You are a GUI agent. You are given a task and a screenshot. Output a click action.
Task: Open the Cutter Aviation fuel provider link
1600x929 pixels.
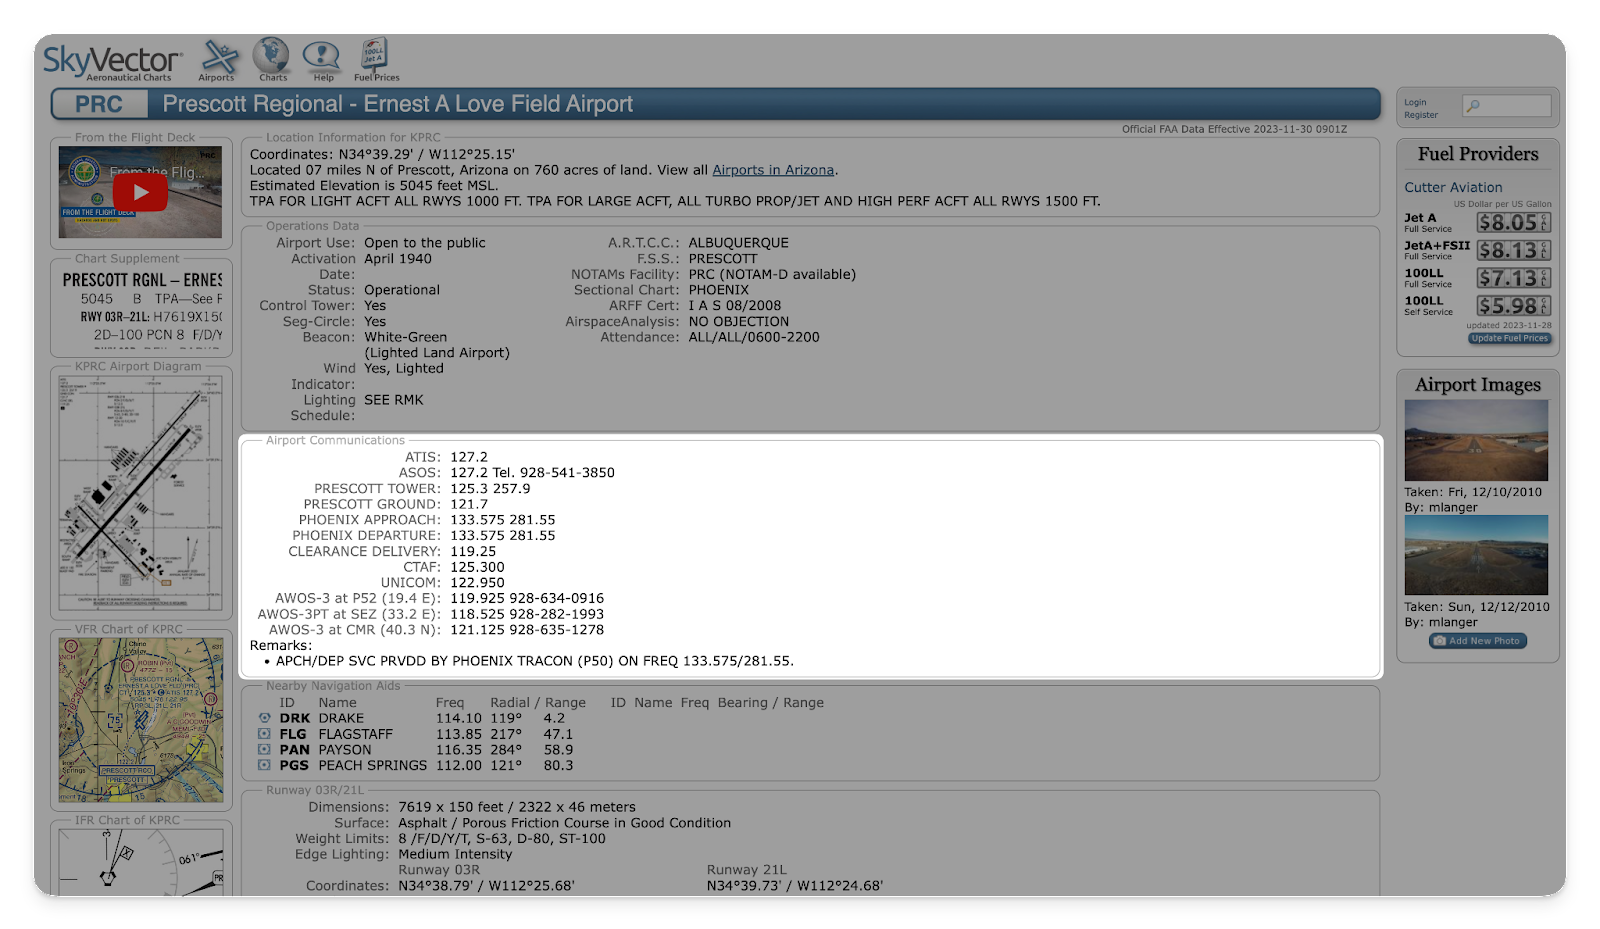(1453, 187)
